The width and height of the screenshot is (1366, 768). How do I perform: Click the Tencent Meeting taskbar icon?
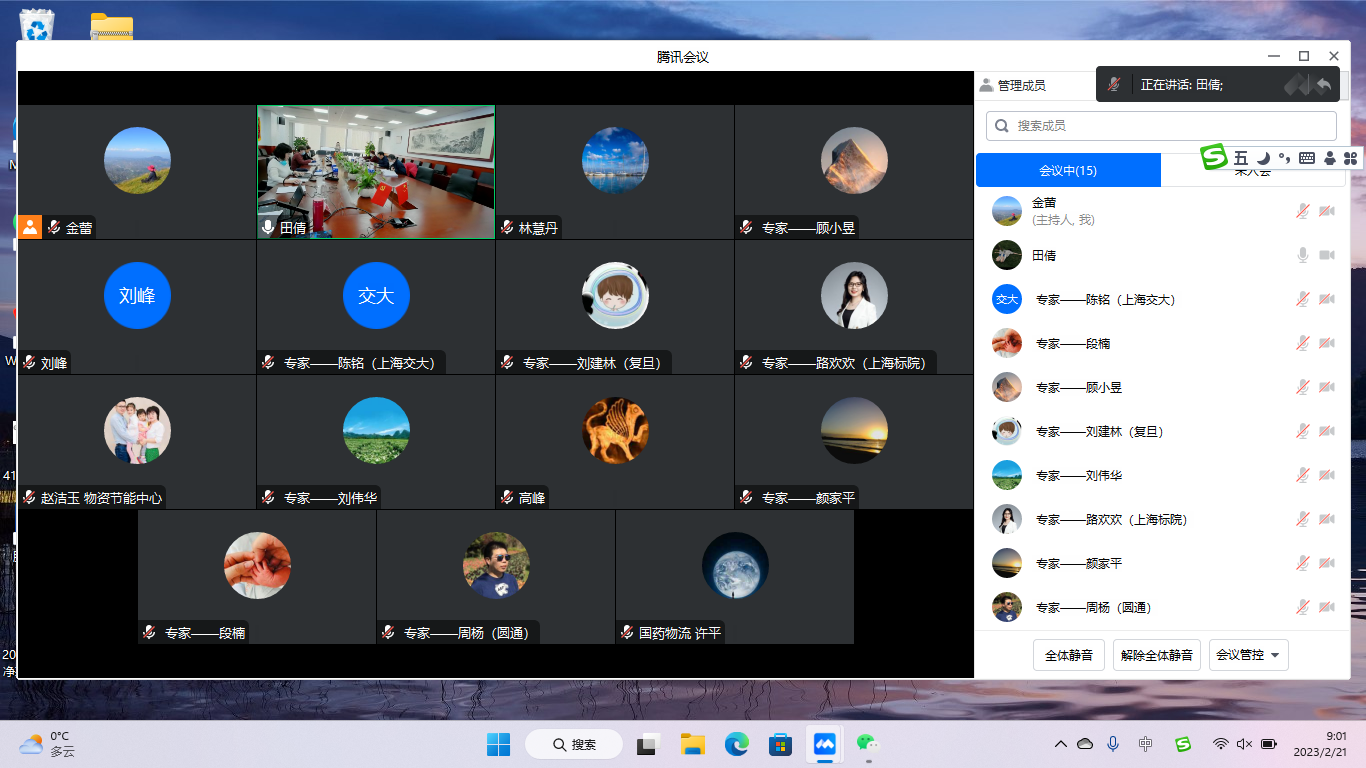pos(824,744)
